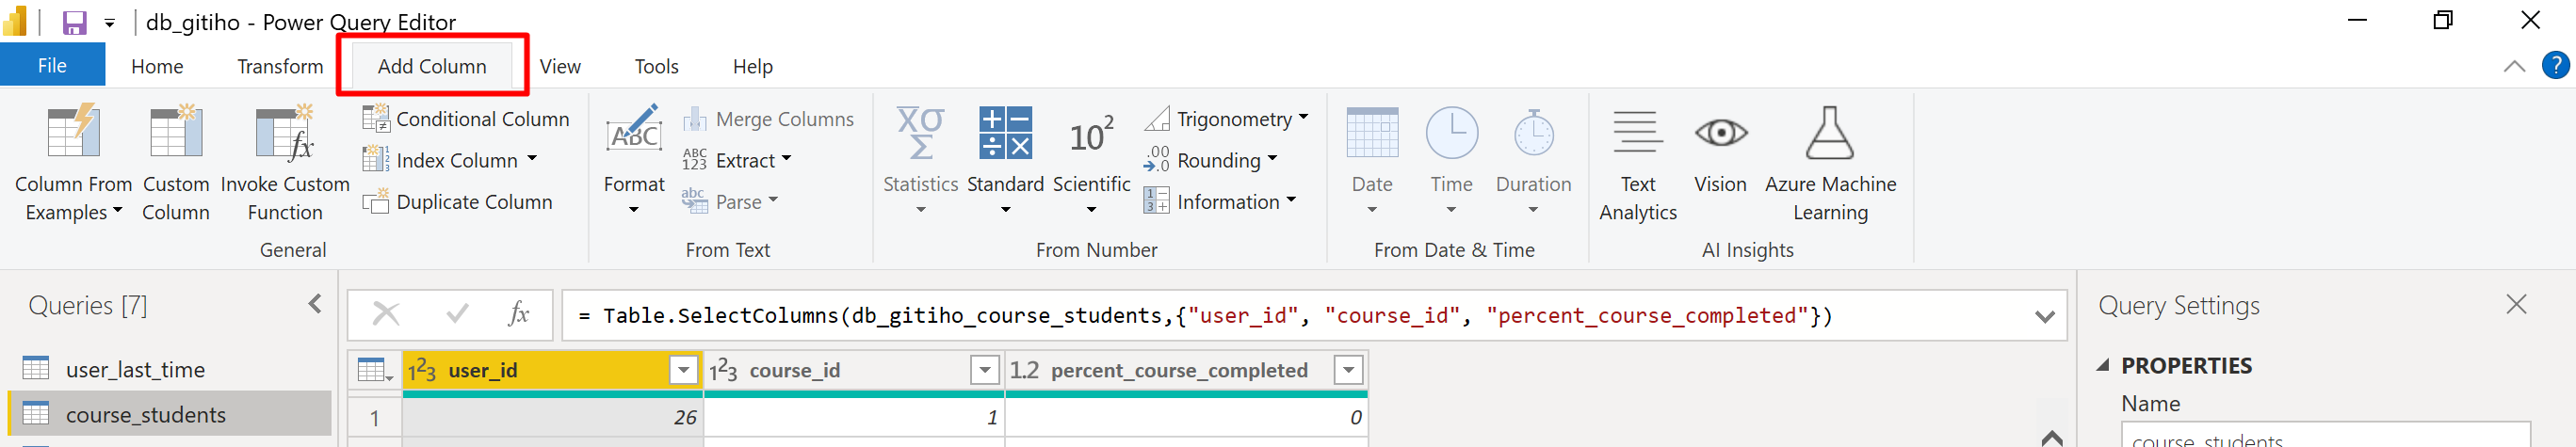This screenshot has height=447, width=2576.
Task: Save using the title bar save icon
Action: click(x=75, y=22)
